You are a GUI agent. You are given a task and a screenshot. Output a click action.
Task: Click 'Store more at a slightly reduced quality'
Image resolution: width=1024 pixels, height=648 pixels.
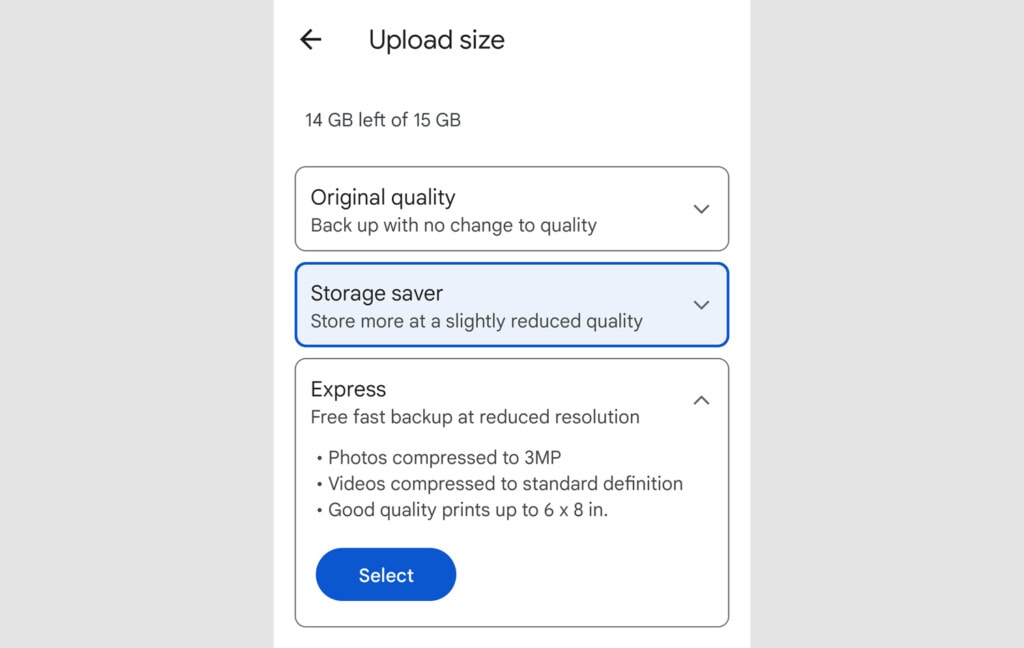coord(477,321)
